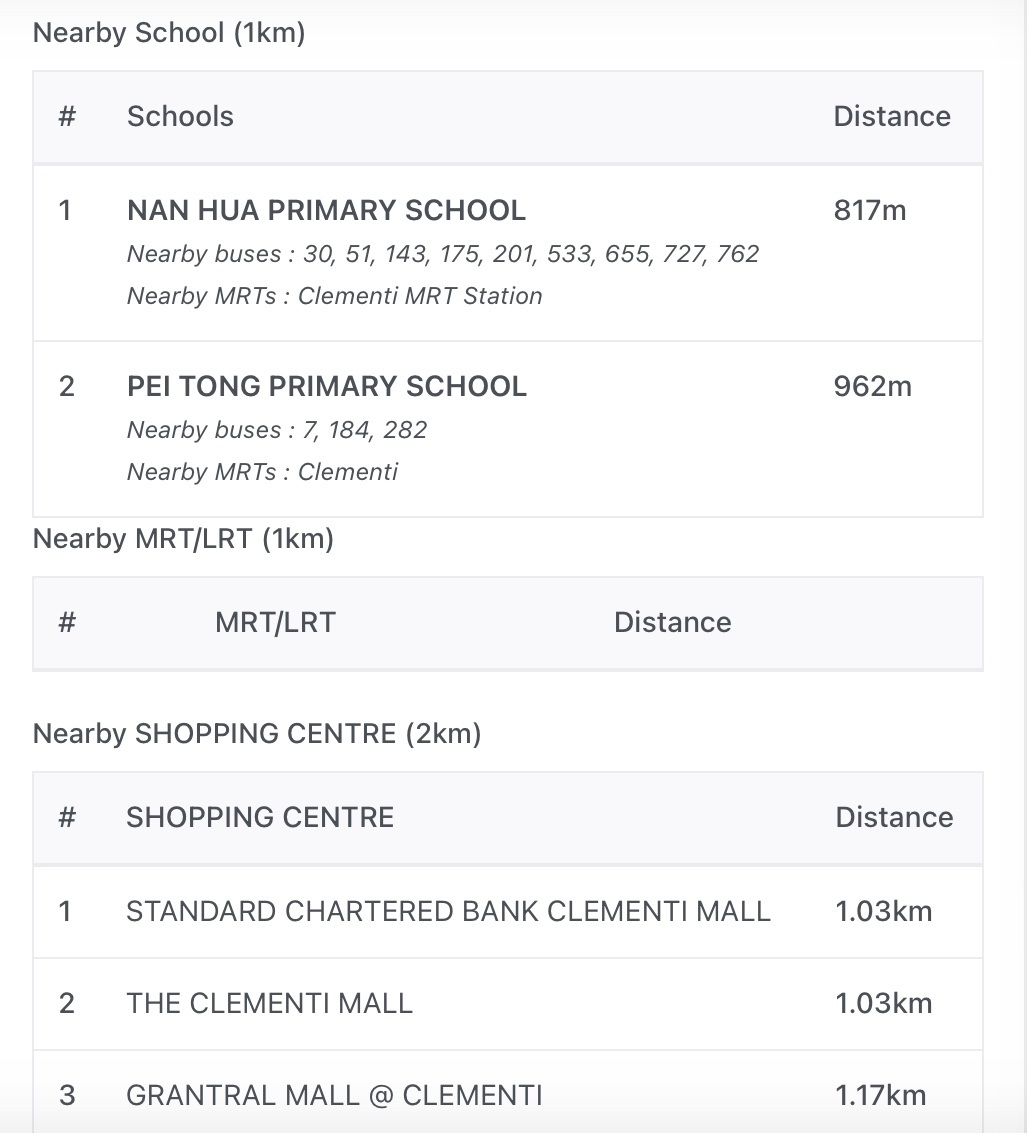This screenshot has width=1027, height=1138.
Task: Click SHOPPING CENTRE column header
Action: pos(260,818)
